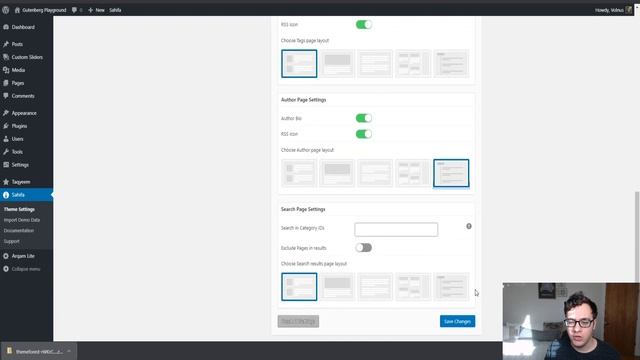Open Import Demo Data submenu item
640x360 pixels.
tap(22, 220)
